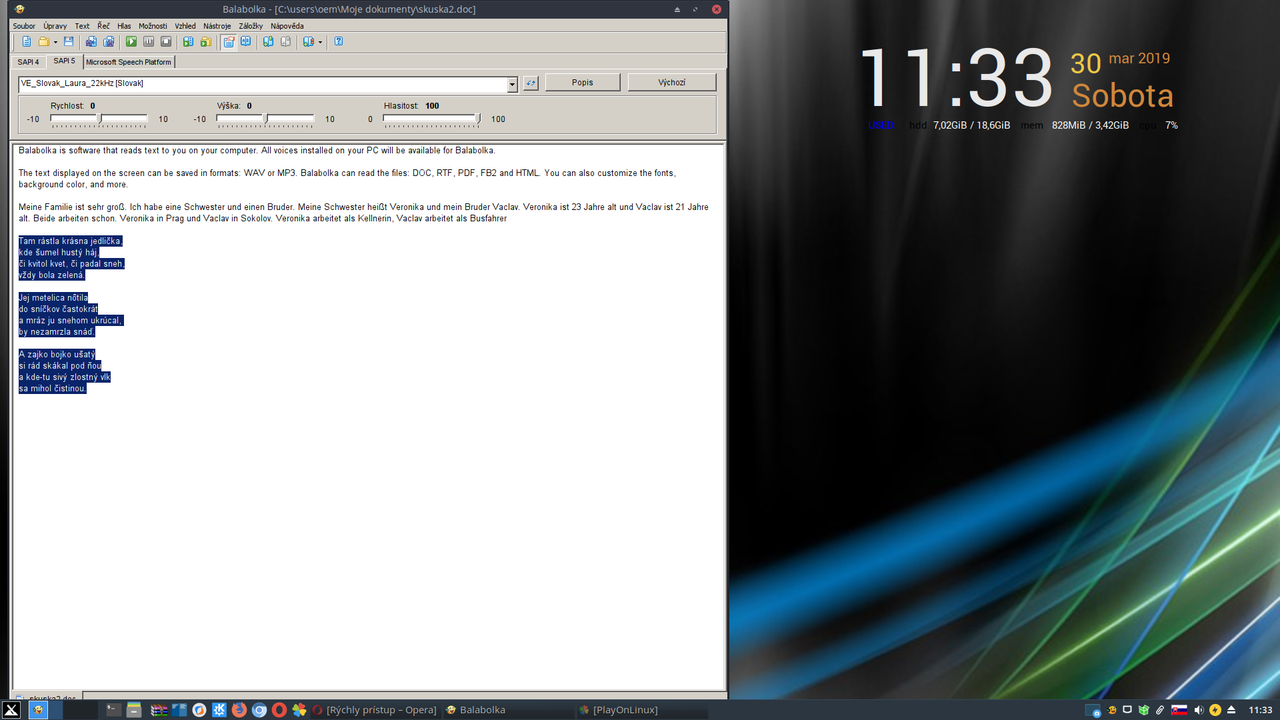
Task: Click the Balabolka pinned icon beside start button
Action: coord(38,710)
